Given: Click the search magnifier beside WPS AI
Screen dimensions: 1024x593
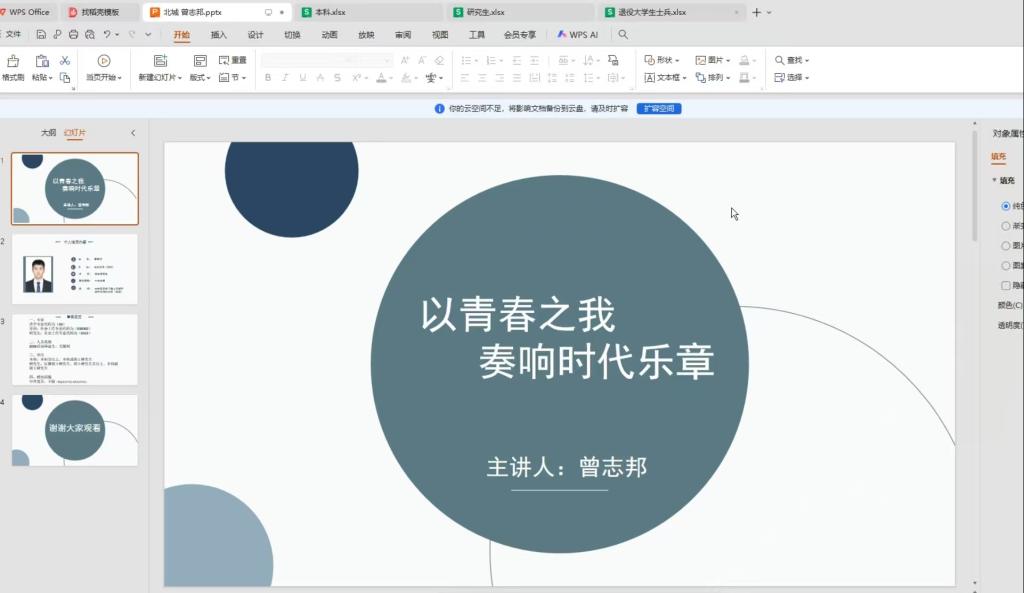Looking at the screenshot, I should pos(623,34).
